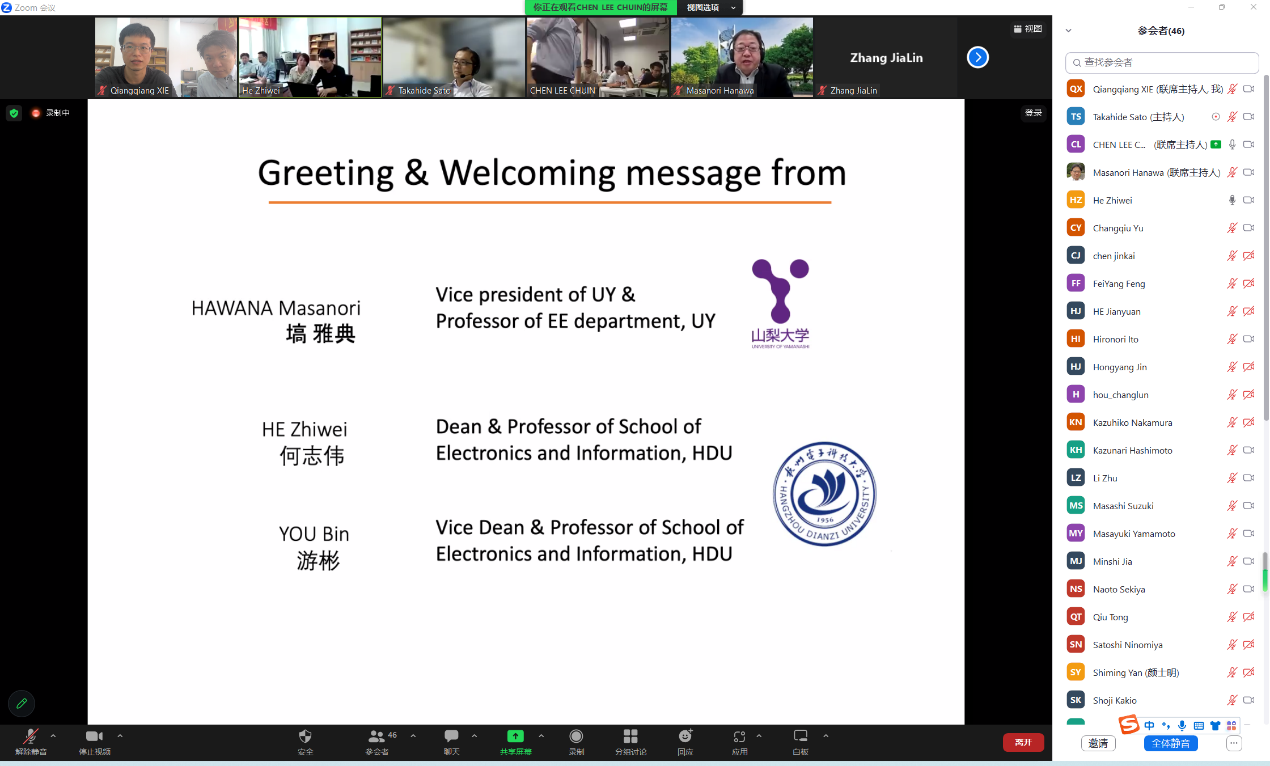Toggle disabled camera for chen jinkai

point(1248,256)
